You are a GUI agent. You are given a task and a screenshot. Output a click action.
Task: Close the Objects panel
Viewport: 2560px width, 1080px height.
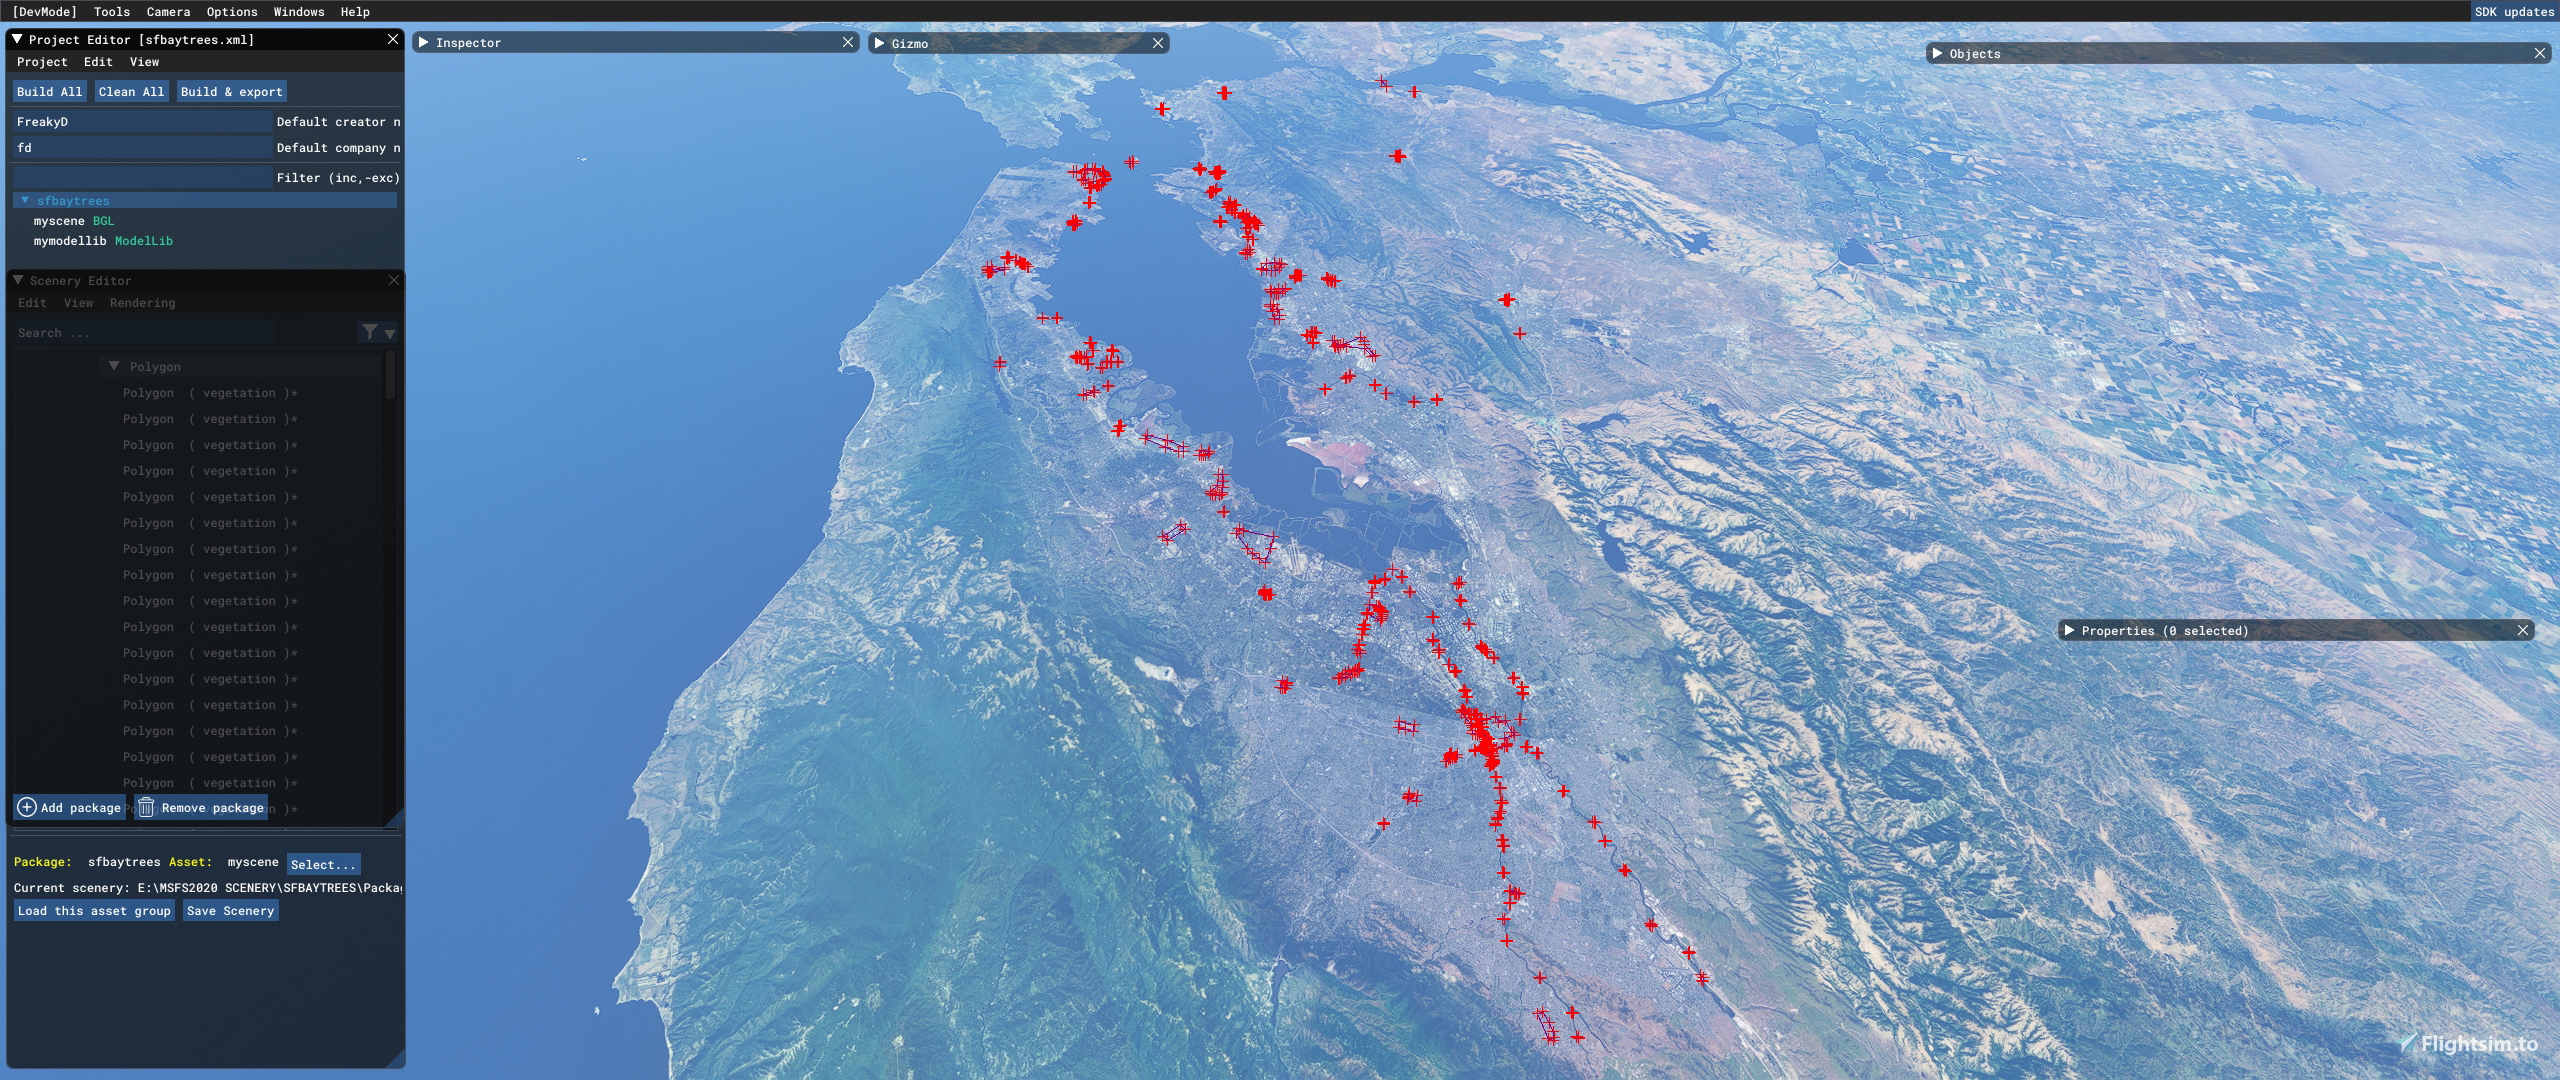tap(2540, 53)
